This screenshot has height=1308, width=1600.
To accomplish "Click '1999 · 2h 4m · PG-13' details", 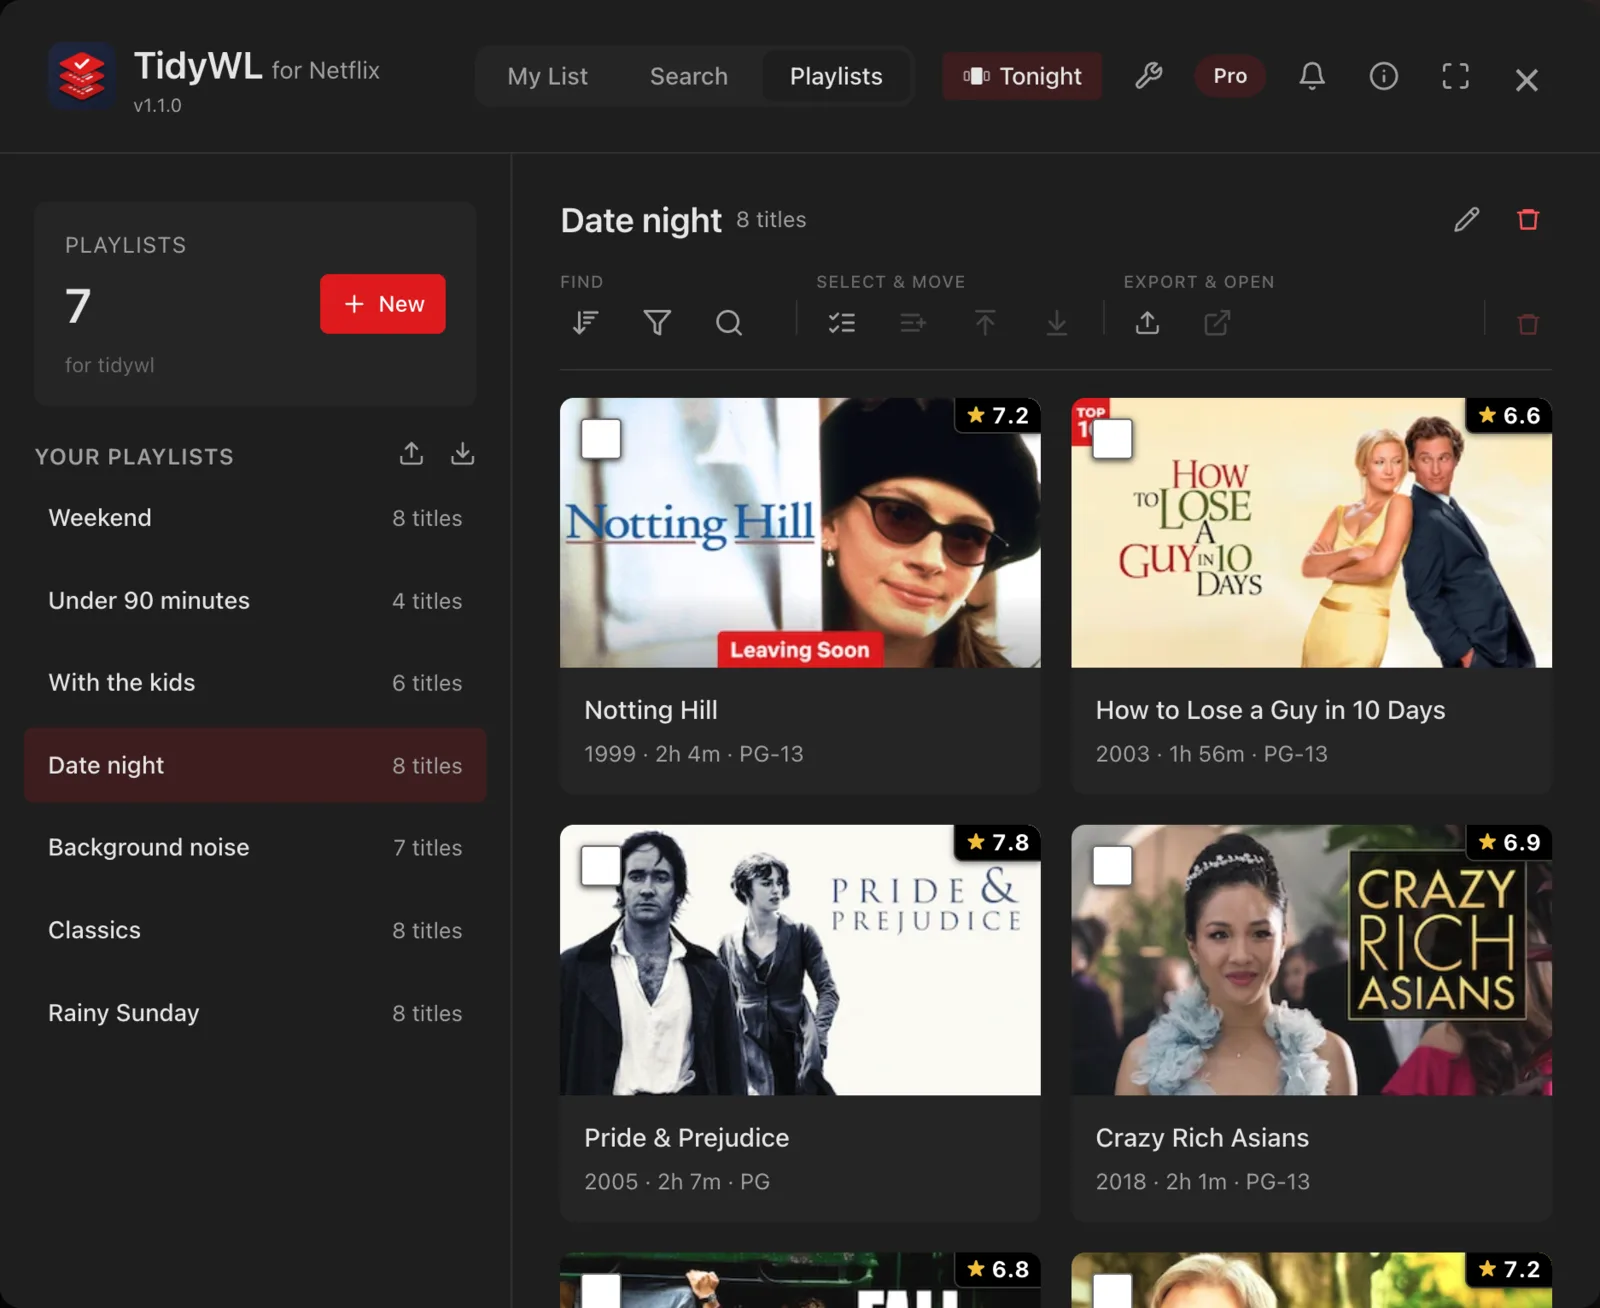I will (694, 754).
